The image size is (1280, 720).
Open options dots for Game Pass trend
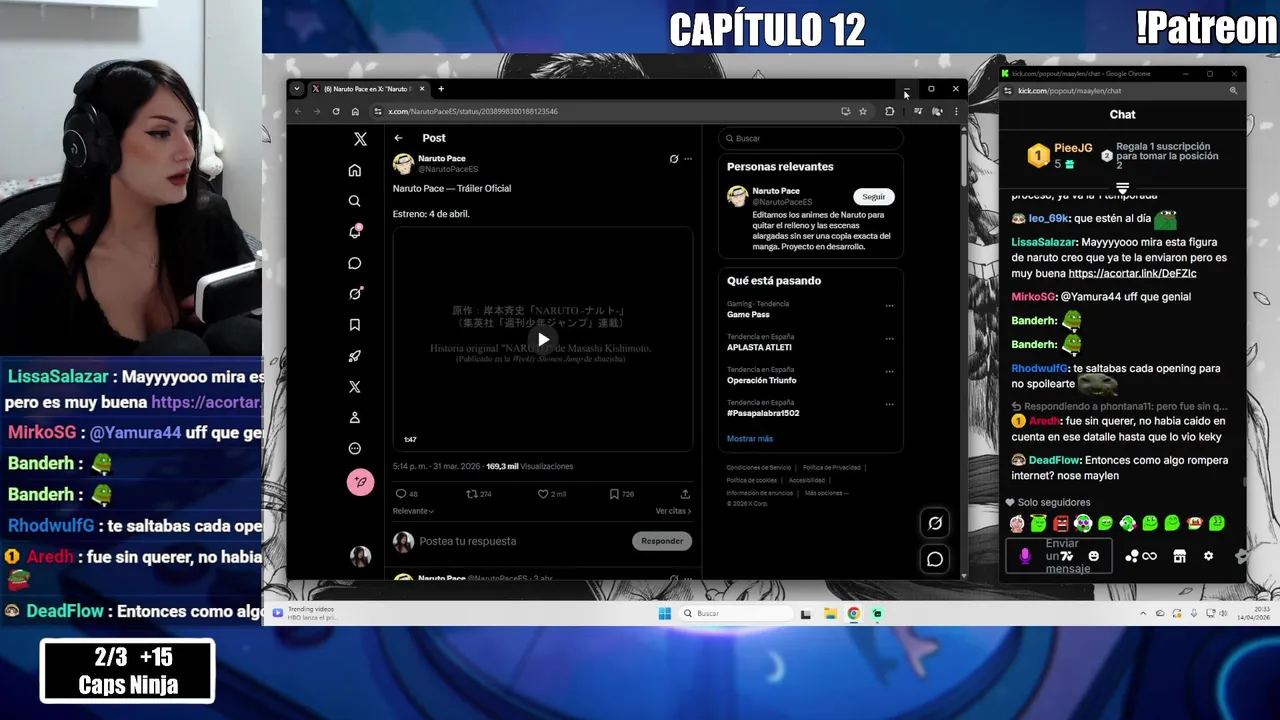889,306
